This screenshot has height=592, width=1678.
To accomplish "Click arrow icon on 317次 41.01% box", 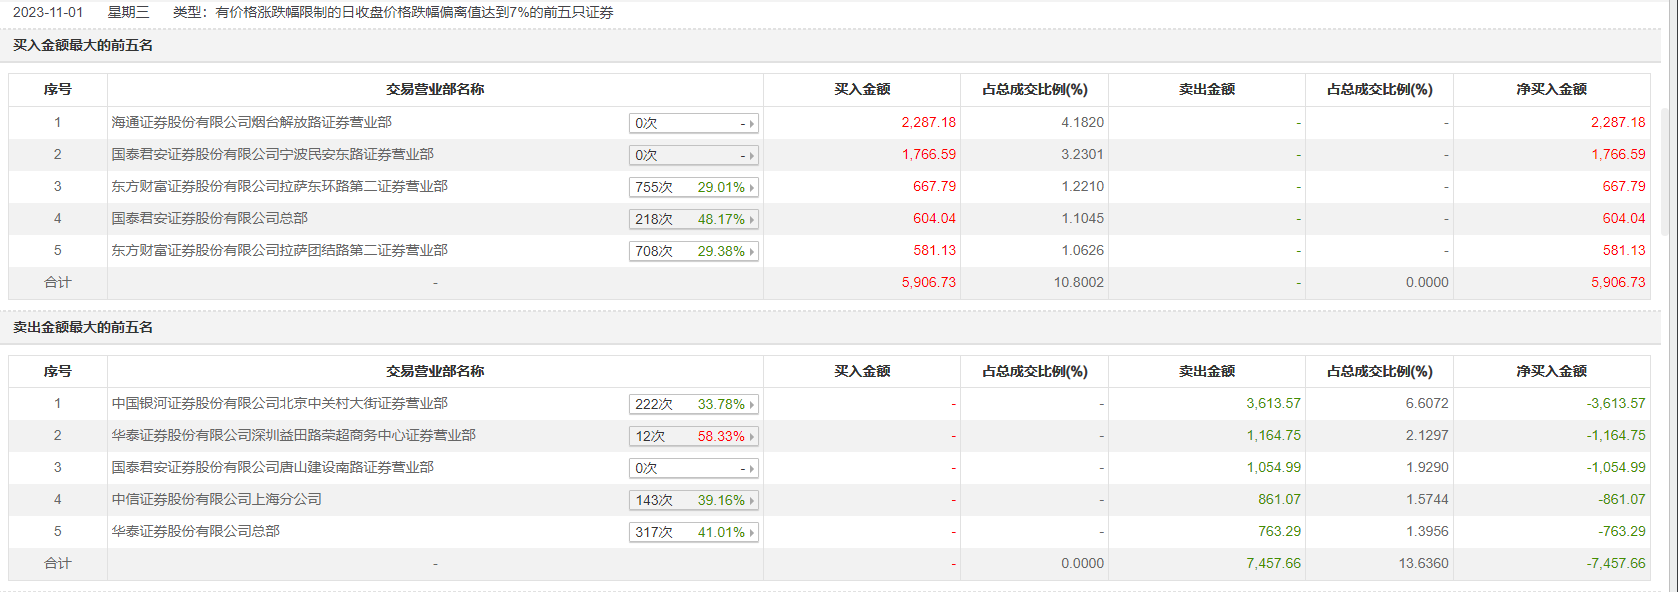I will click(x=752, y=532).
